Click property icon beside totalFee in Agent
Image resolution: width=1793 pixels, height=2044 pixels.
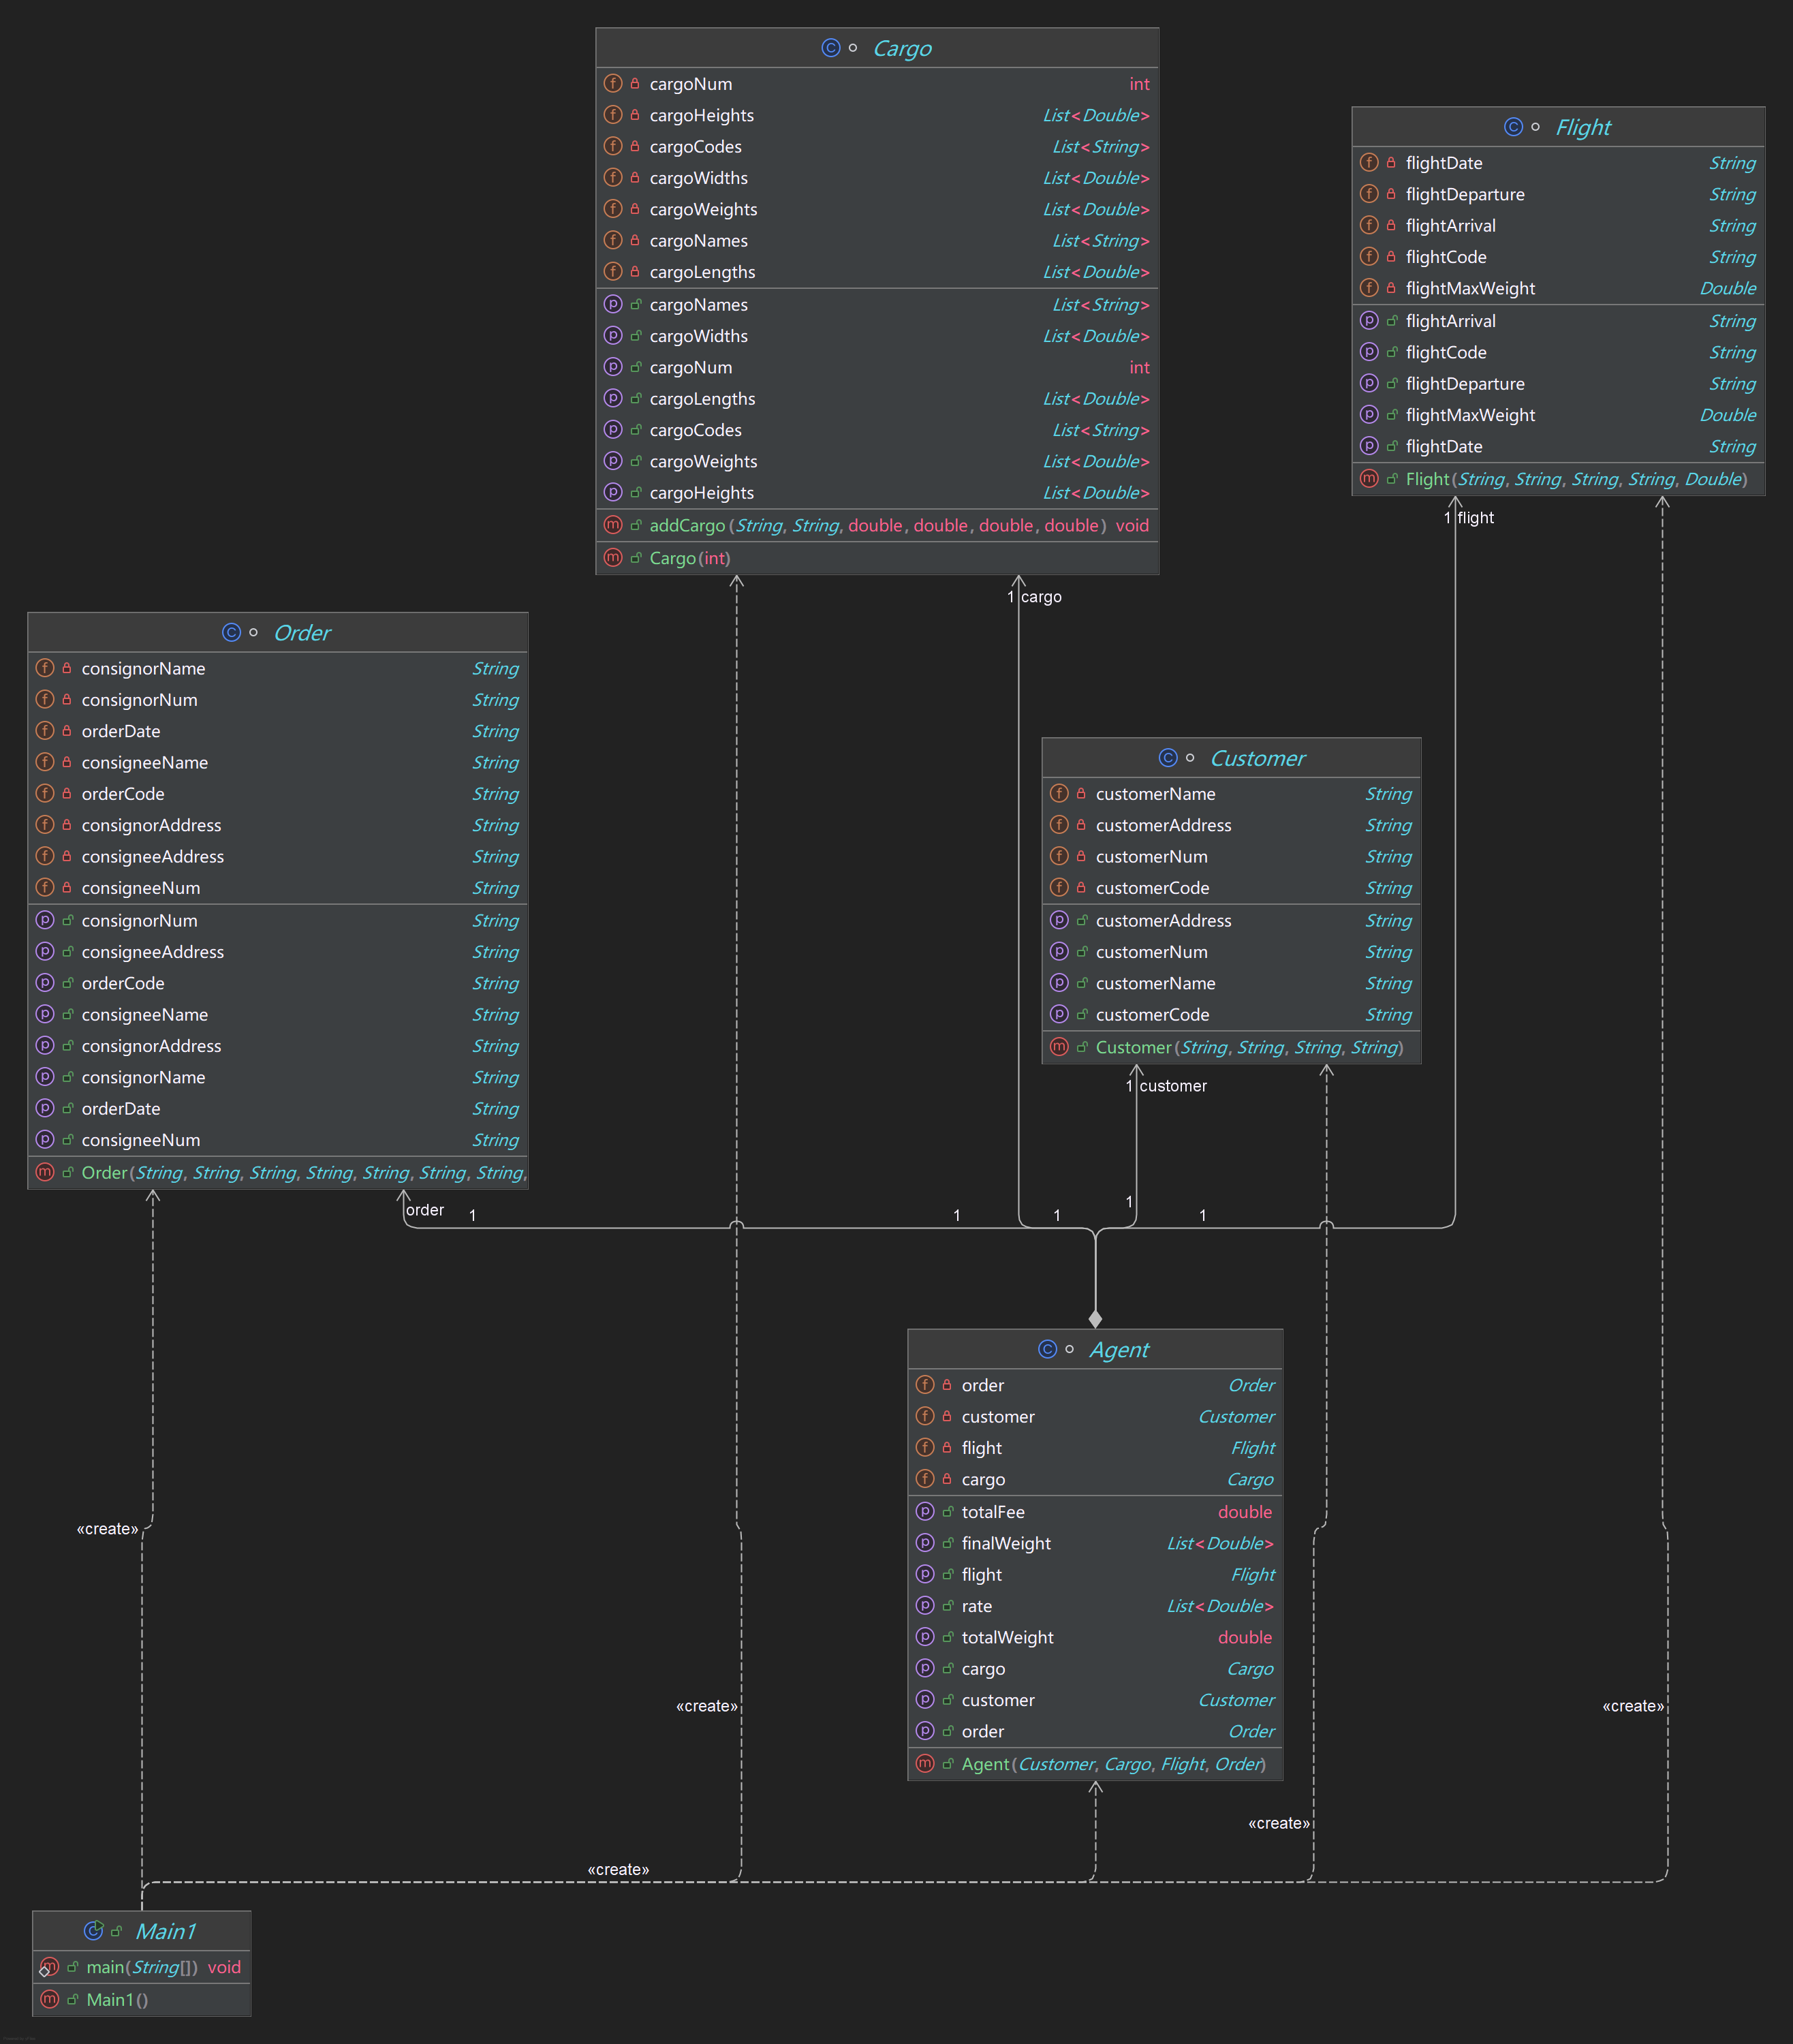(x=925, y=1512)
